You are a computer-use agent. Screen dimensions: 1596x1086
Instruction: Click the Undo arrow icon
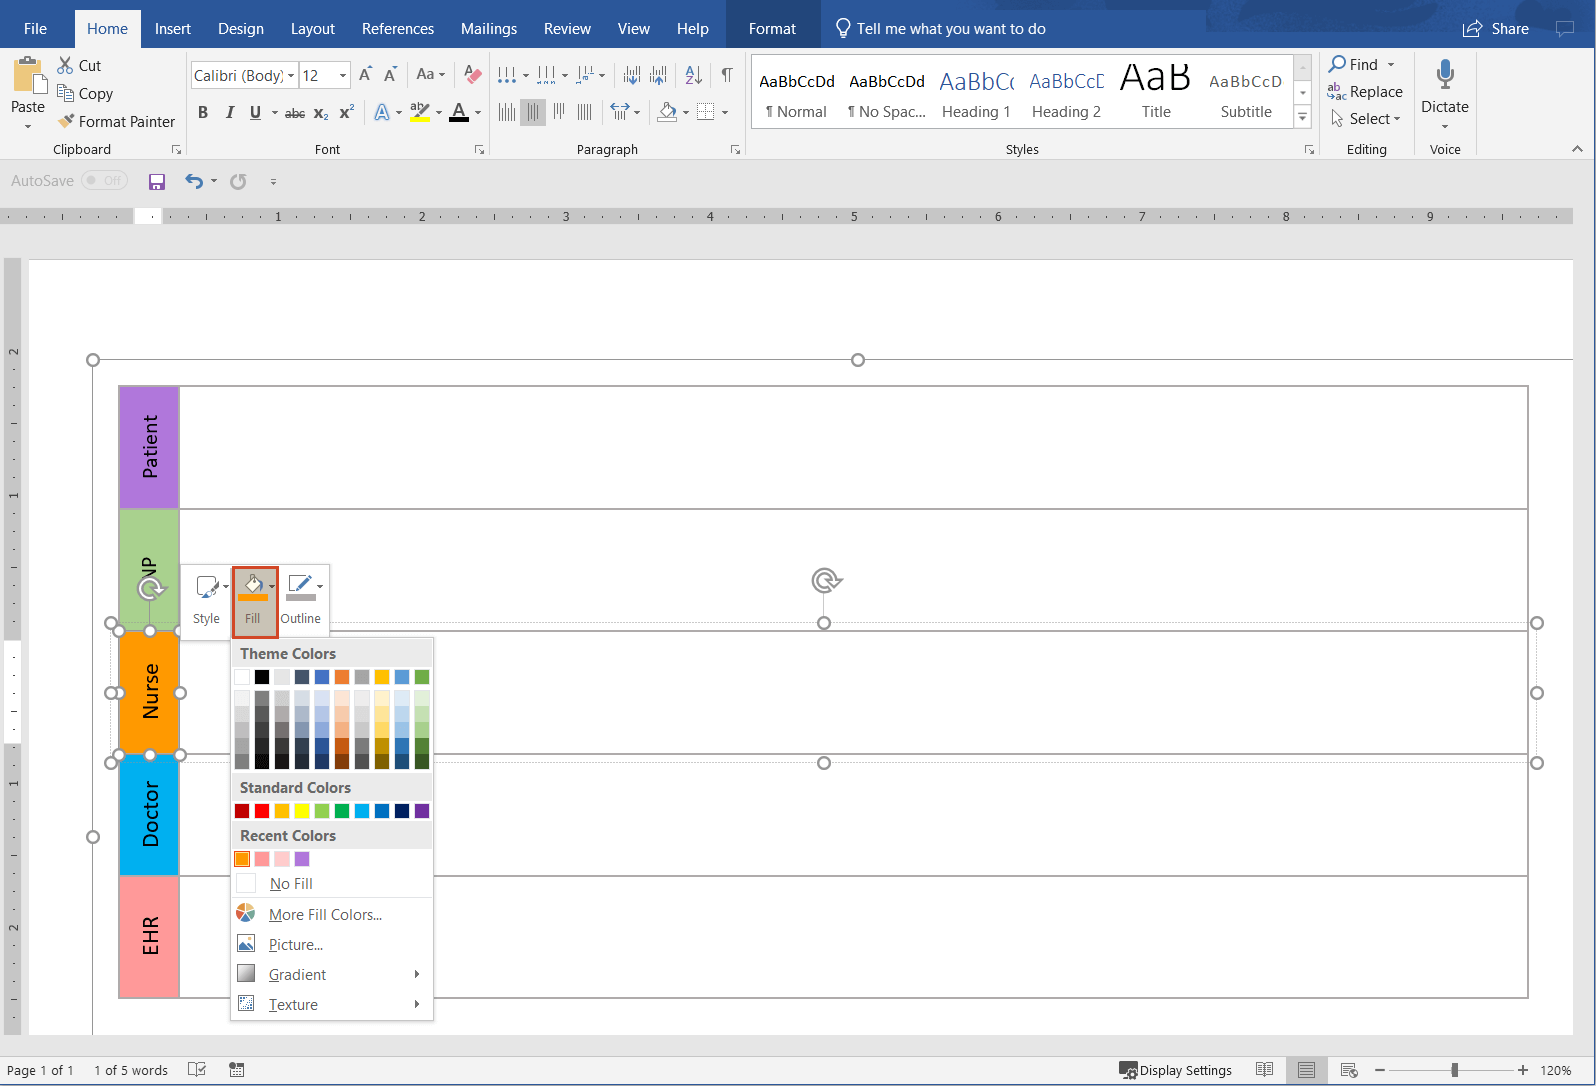point(193,181)
